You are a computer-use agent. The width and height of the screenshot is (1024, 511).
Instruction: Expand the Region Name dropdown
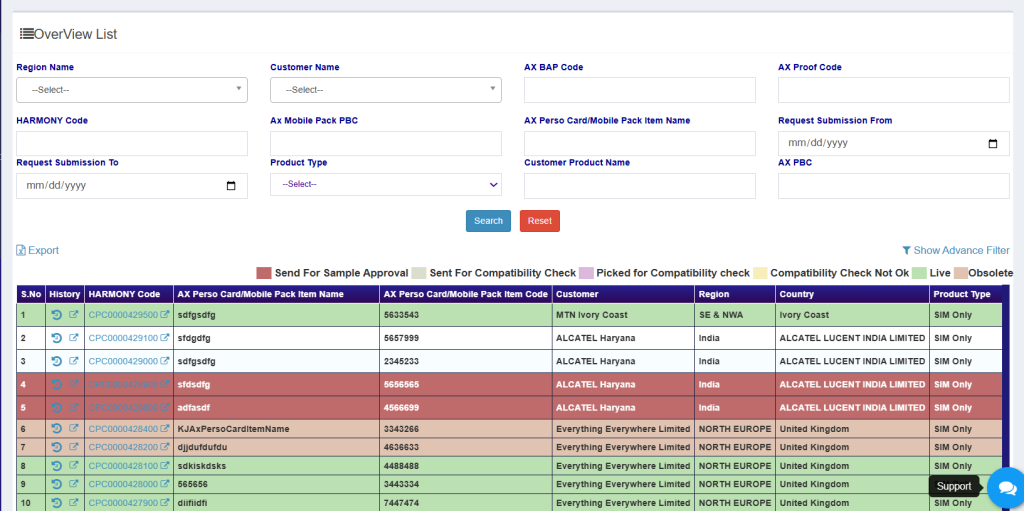pyautogui.click(x=131, y=90)
